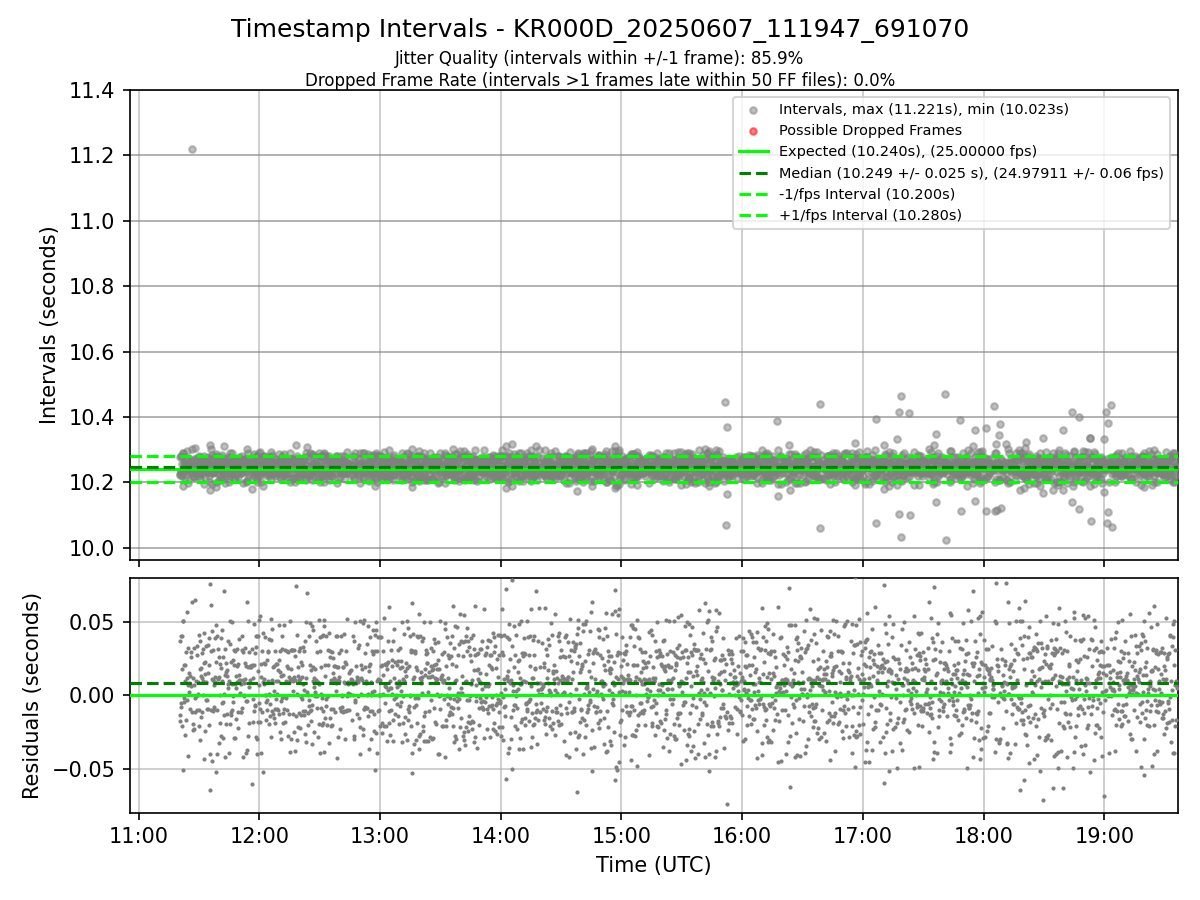Click the '12:00' x-axis tick label
Screen dimensions: 1200x900
pyautogui.click(x=259, y=834)
